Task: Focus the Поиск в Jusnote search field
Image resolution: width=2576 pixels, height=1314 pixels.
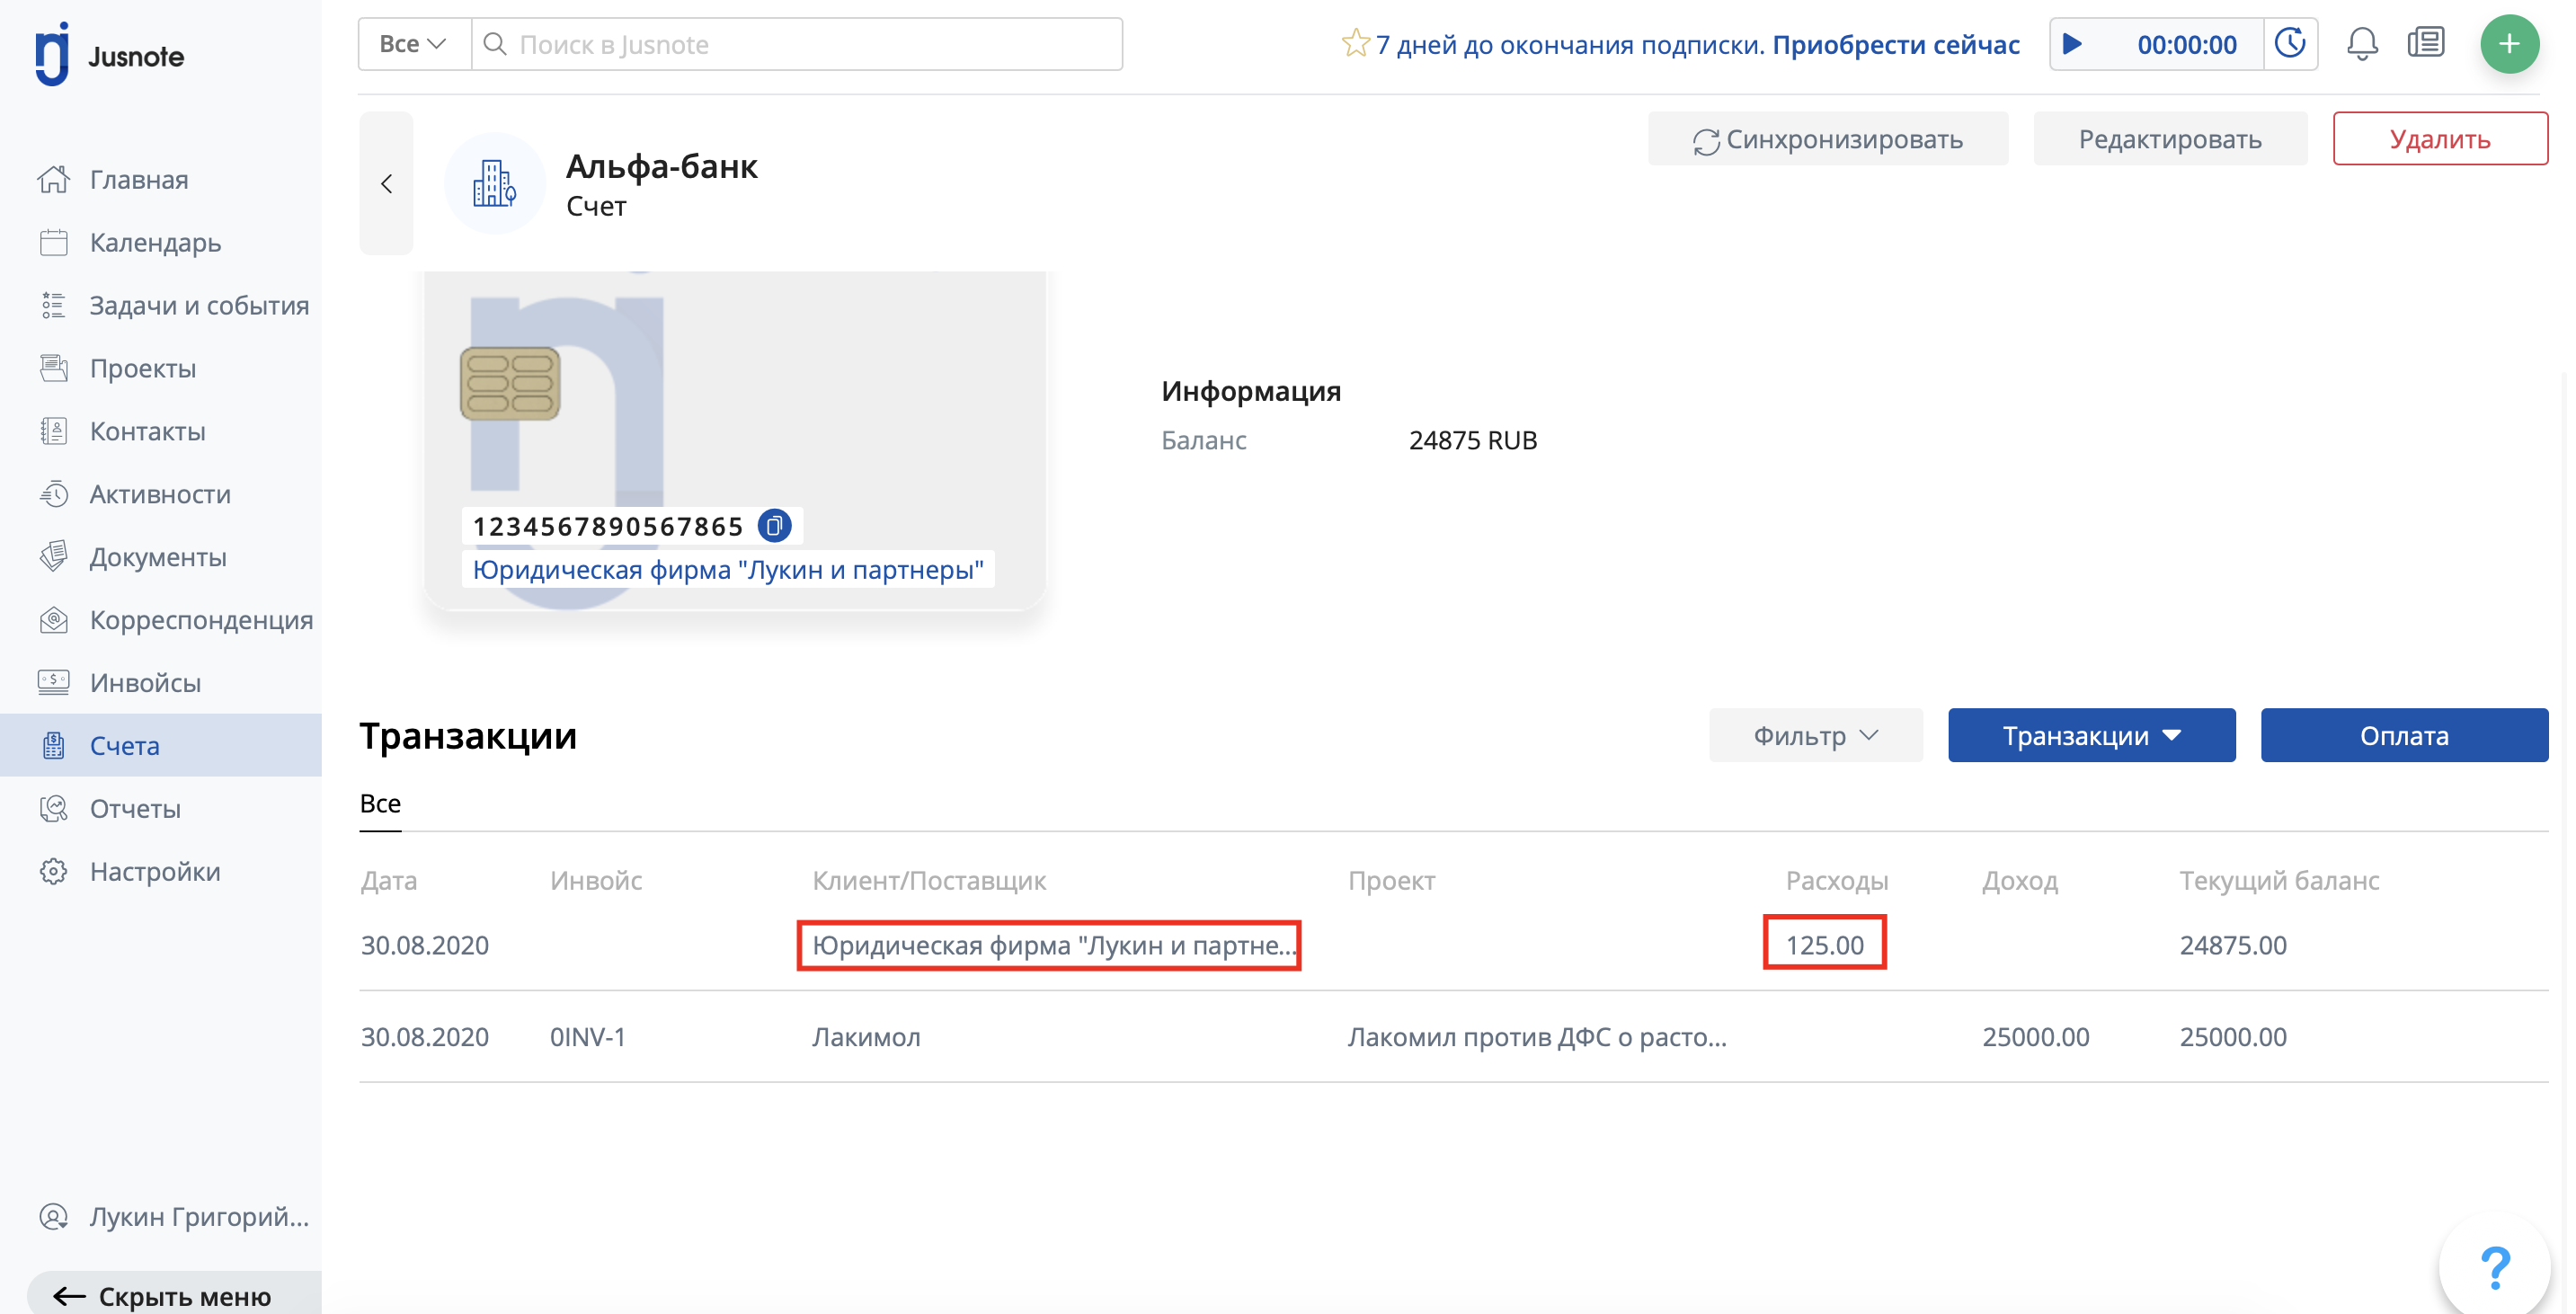Action: coord(797,44)
